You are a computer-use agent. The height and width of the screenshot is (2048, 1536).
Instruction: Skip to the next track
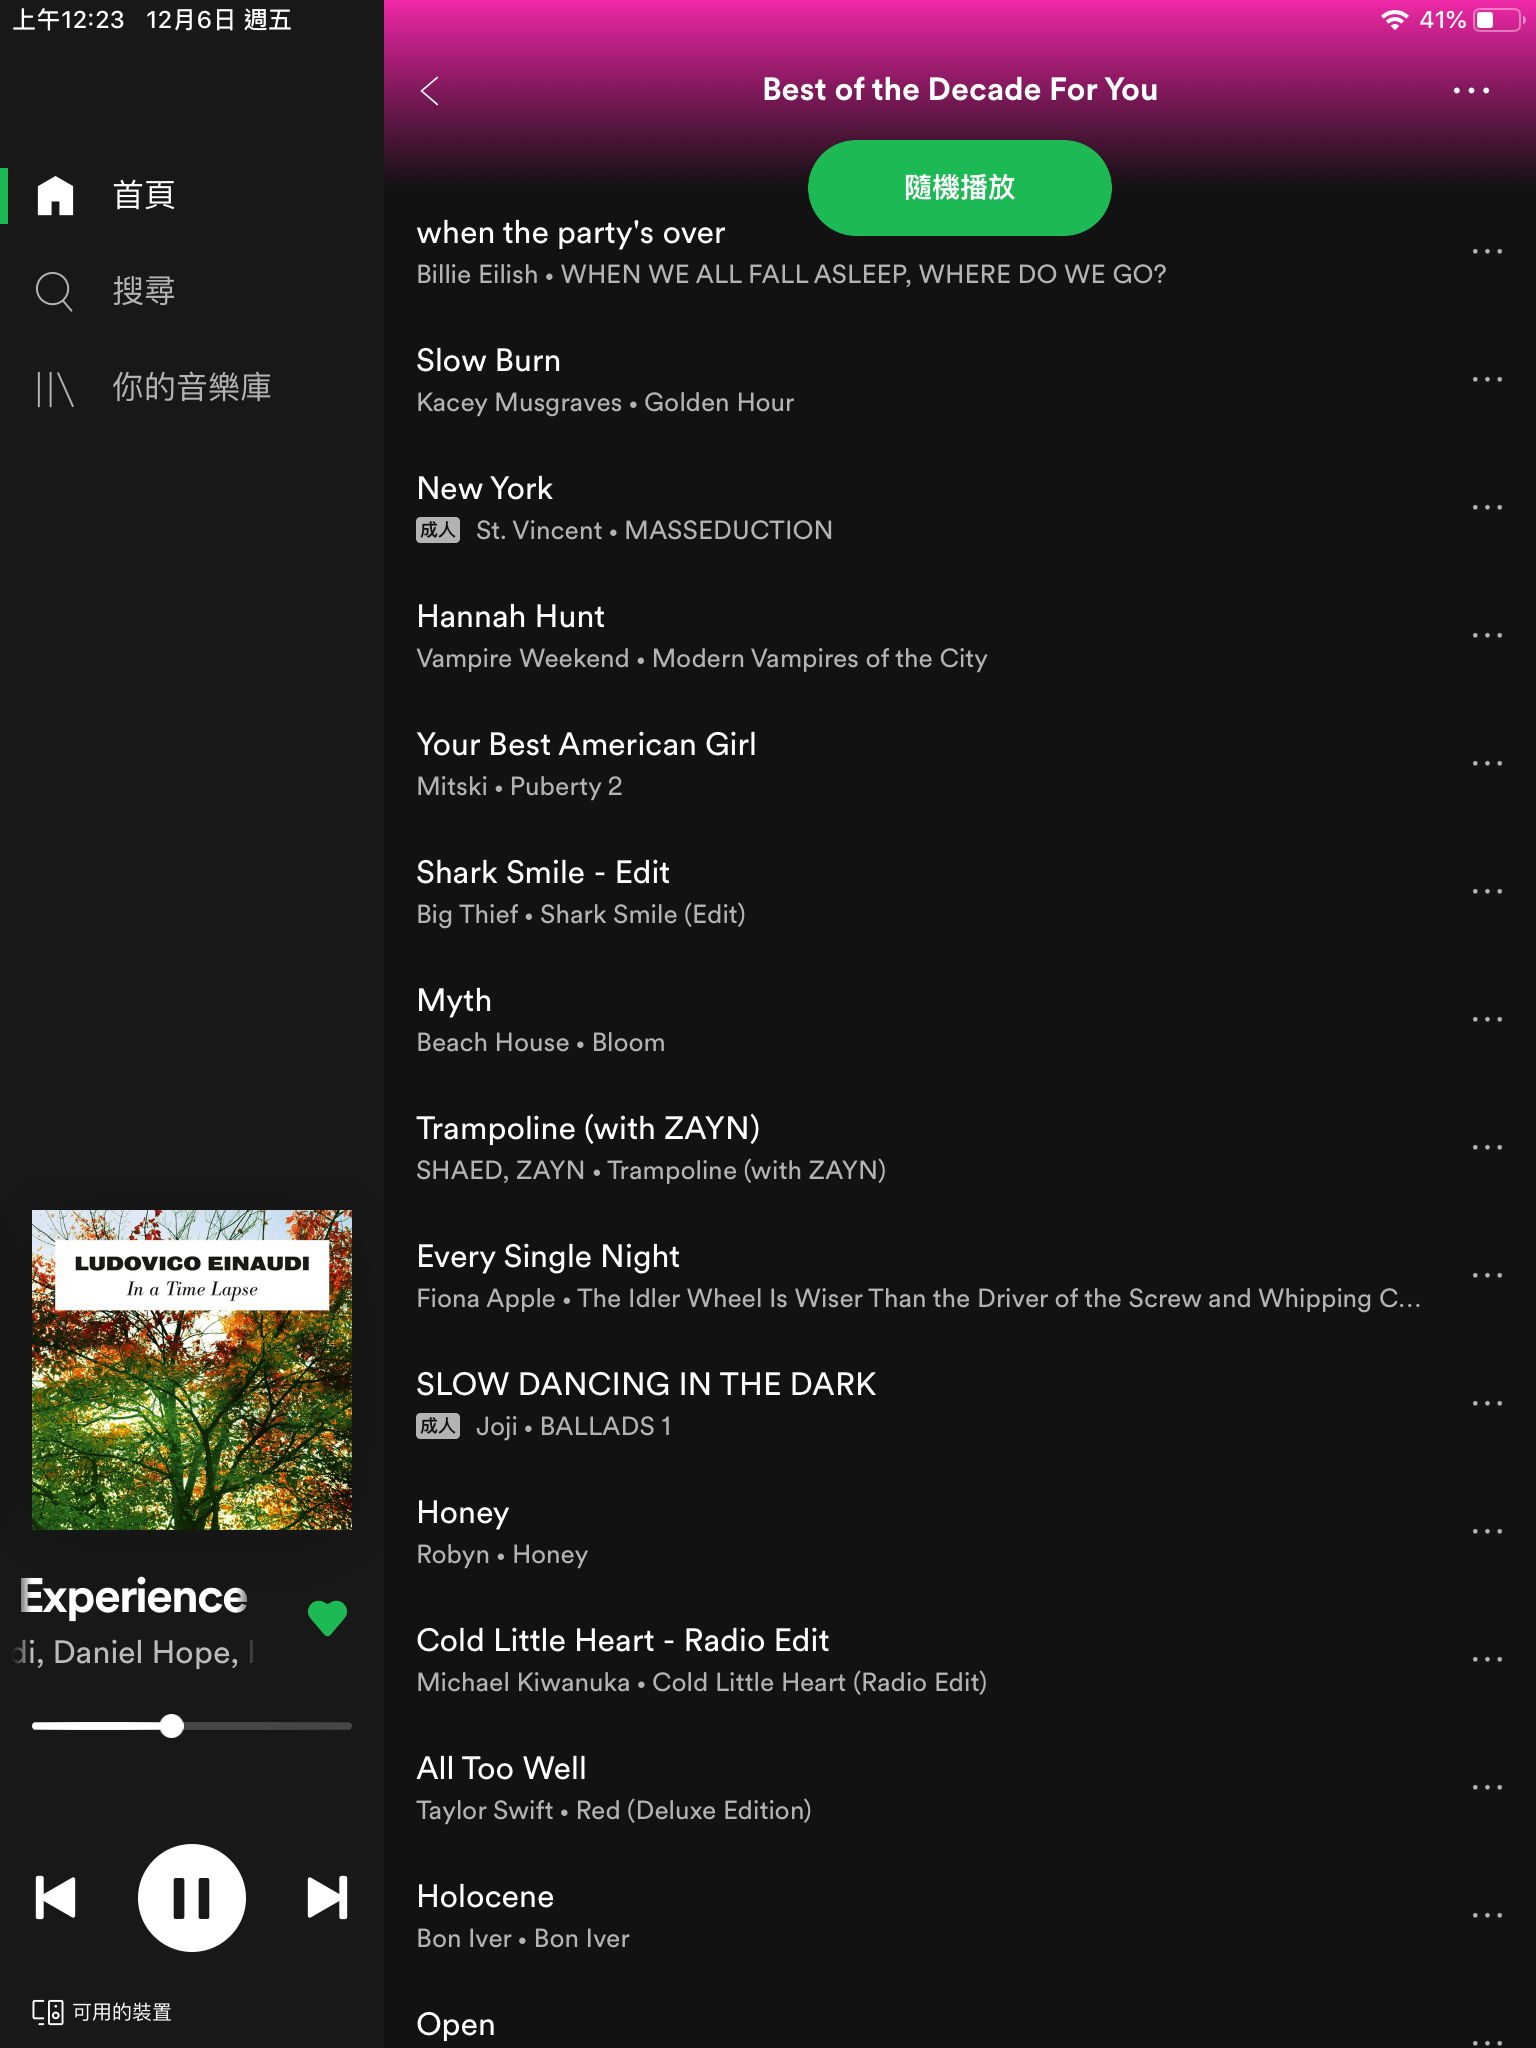[327, 1897]
